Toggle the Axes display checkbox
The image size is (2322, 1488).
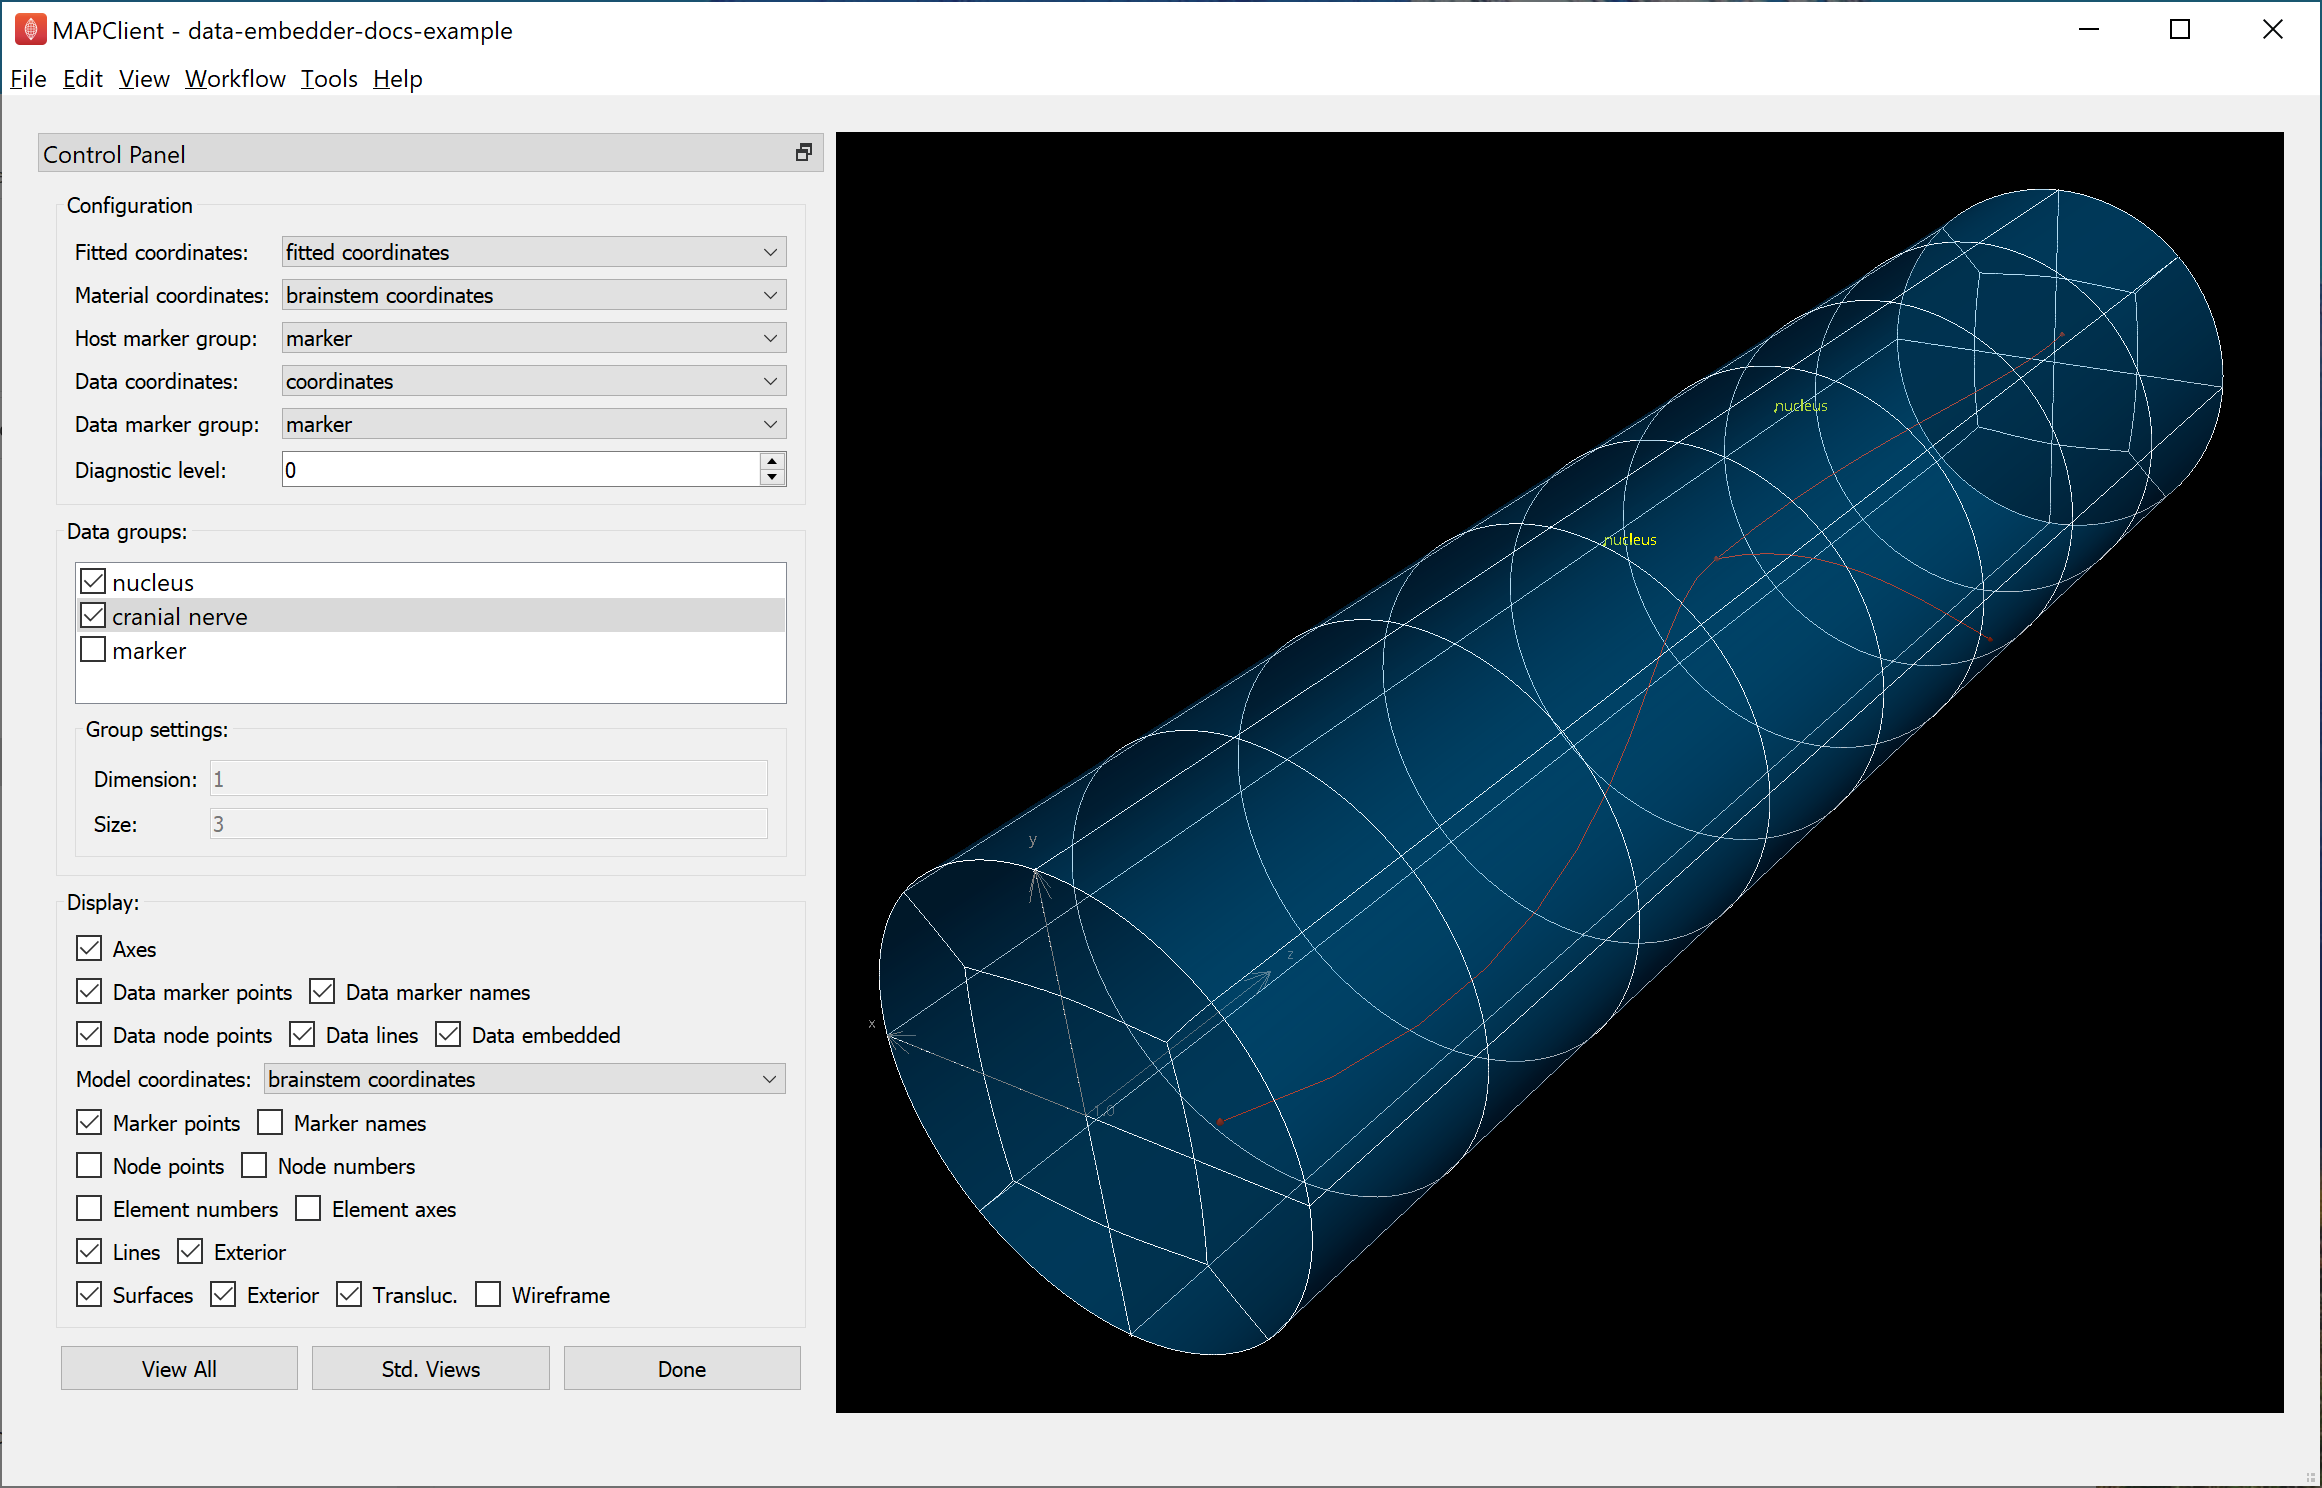click(x=89, y=948)
